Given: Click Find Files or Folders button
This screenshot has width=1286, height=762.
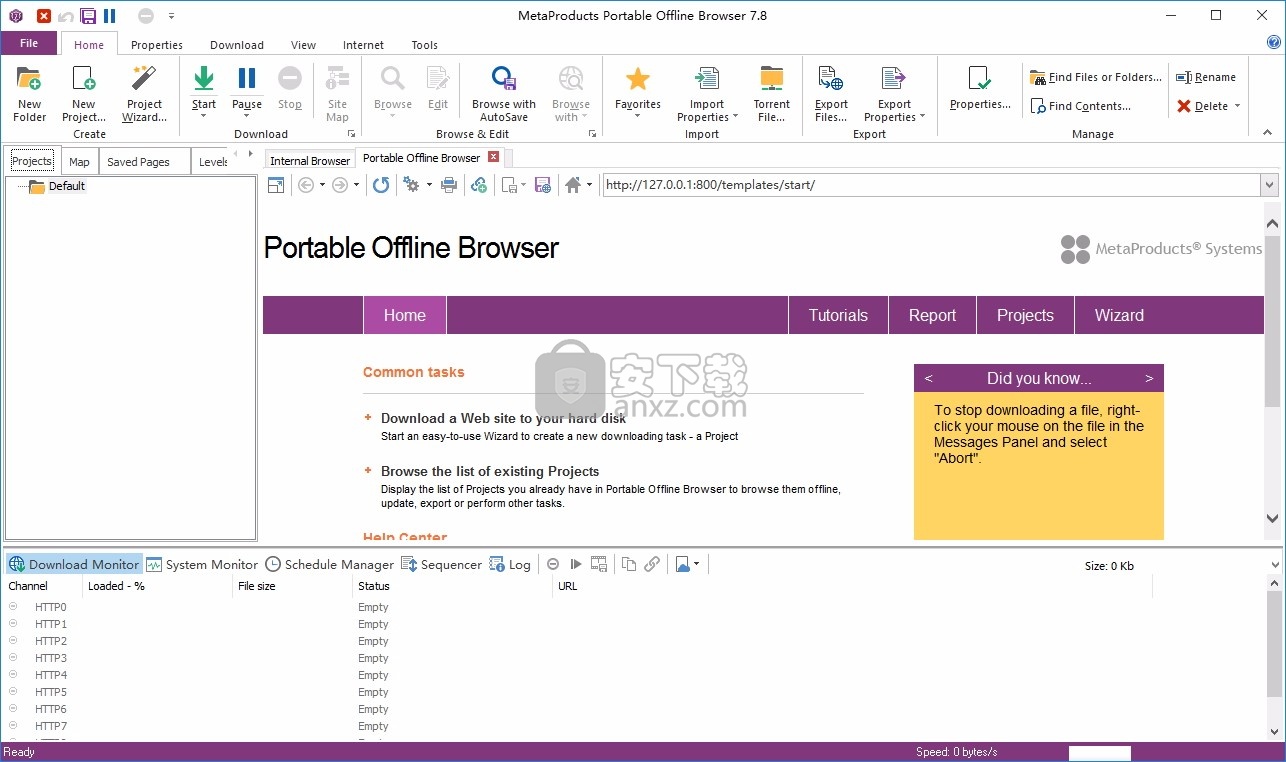Looking at the screenshot, I should click(1097, 77).
